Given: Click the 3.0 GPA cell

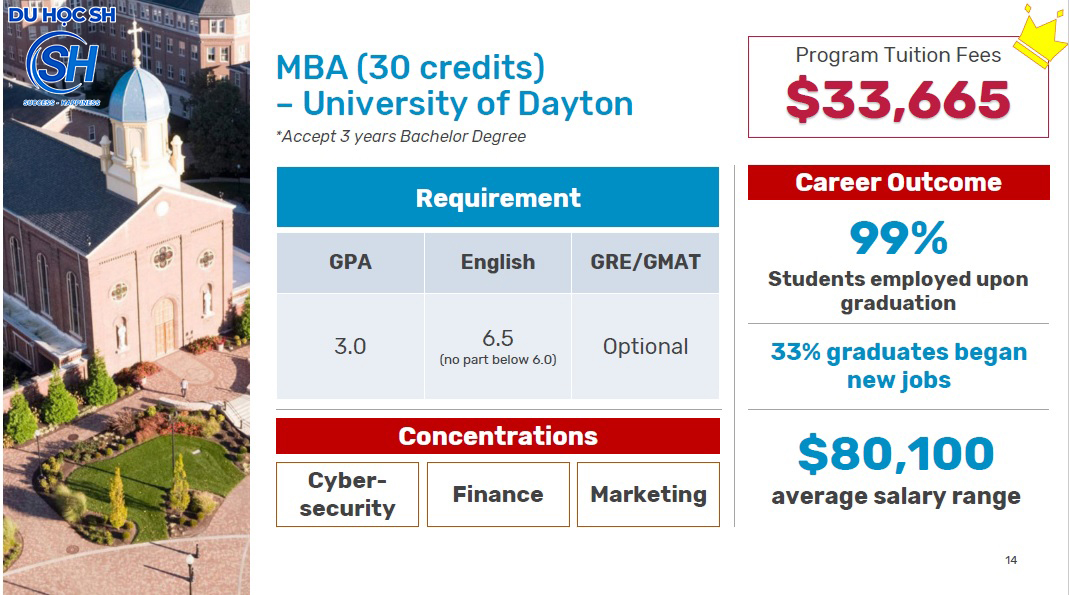Looking at the screenshot, I should (x=350, y=346).
